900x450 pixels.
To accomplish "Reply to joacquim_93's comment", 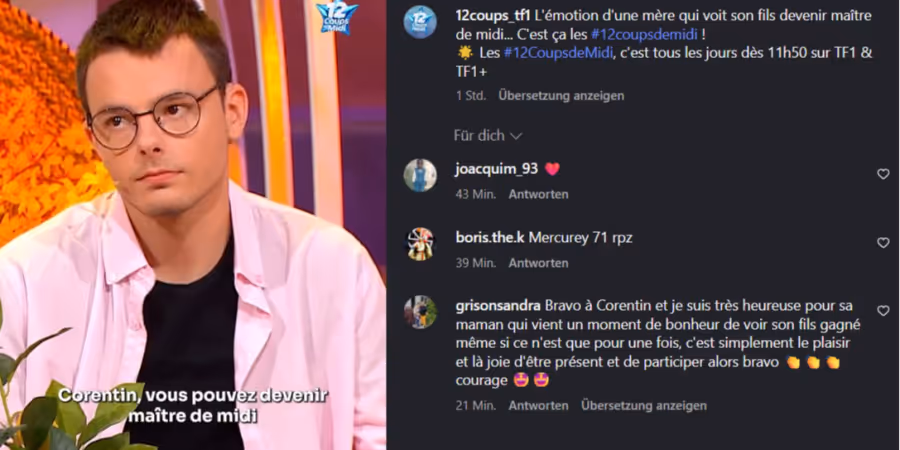I will point(538,194).
